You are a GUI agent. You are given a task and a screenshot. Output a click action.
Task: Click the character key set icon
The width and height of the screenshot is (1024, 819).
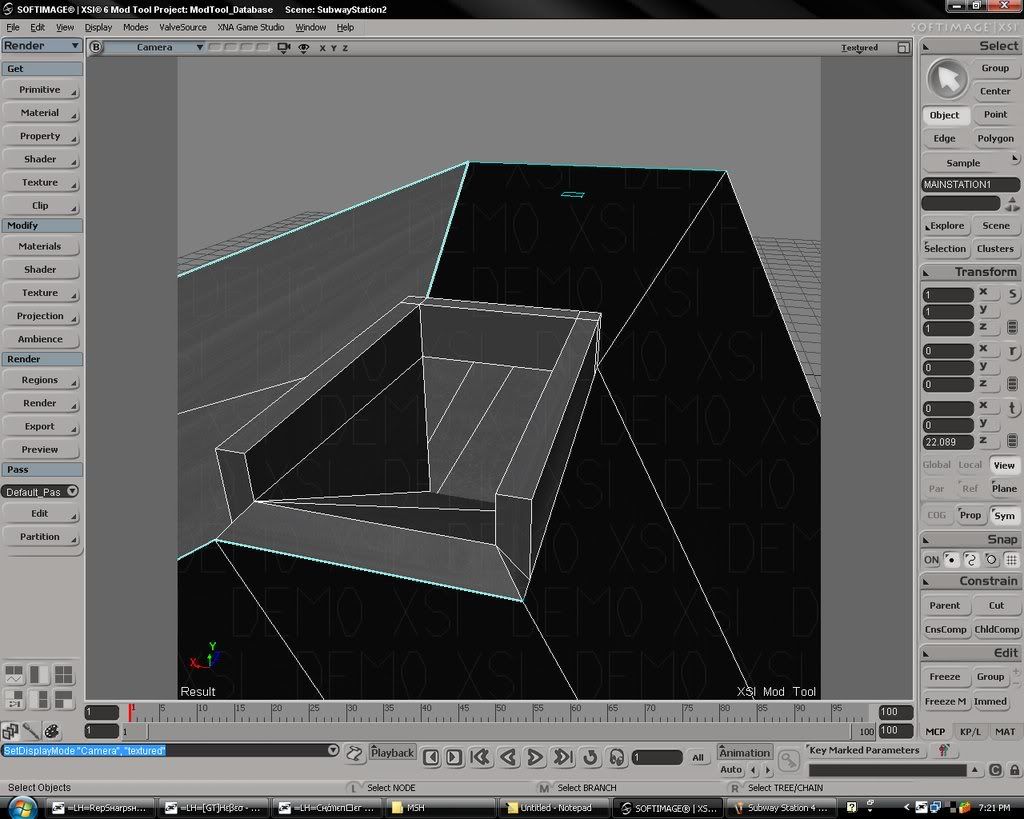pyautogui.click(x=943, y=750)
